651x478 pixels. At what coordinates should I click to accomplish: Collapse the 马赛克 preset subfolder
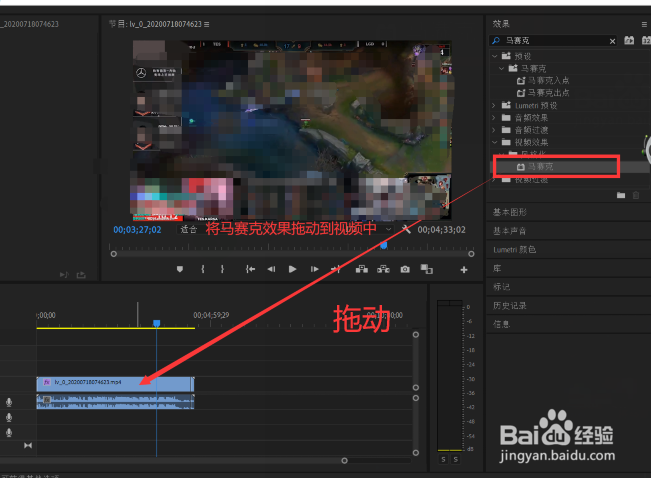[502, 68]
